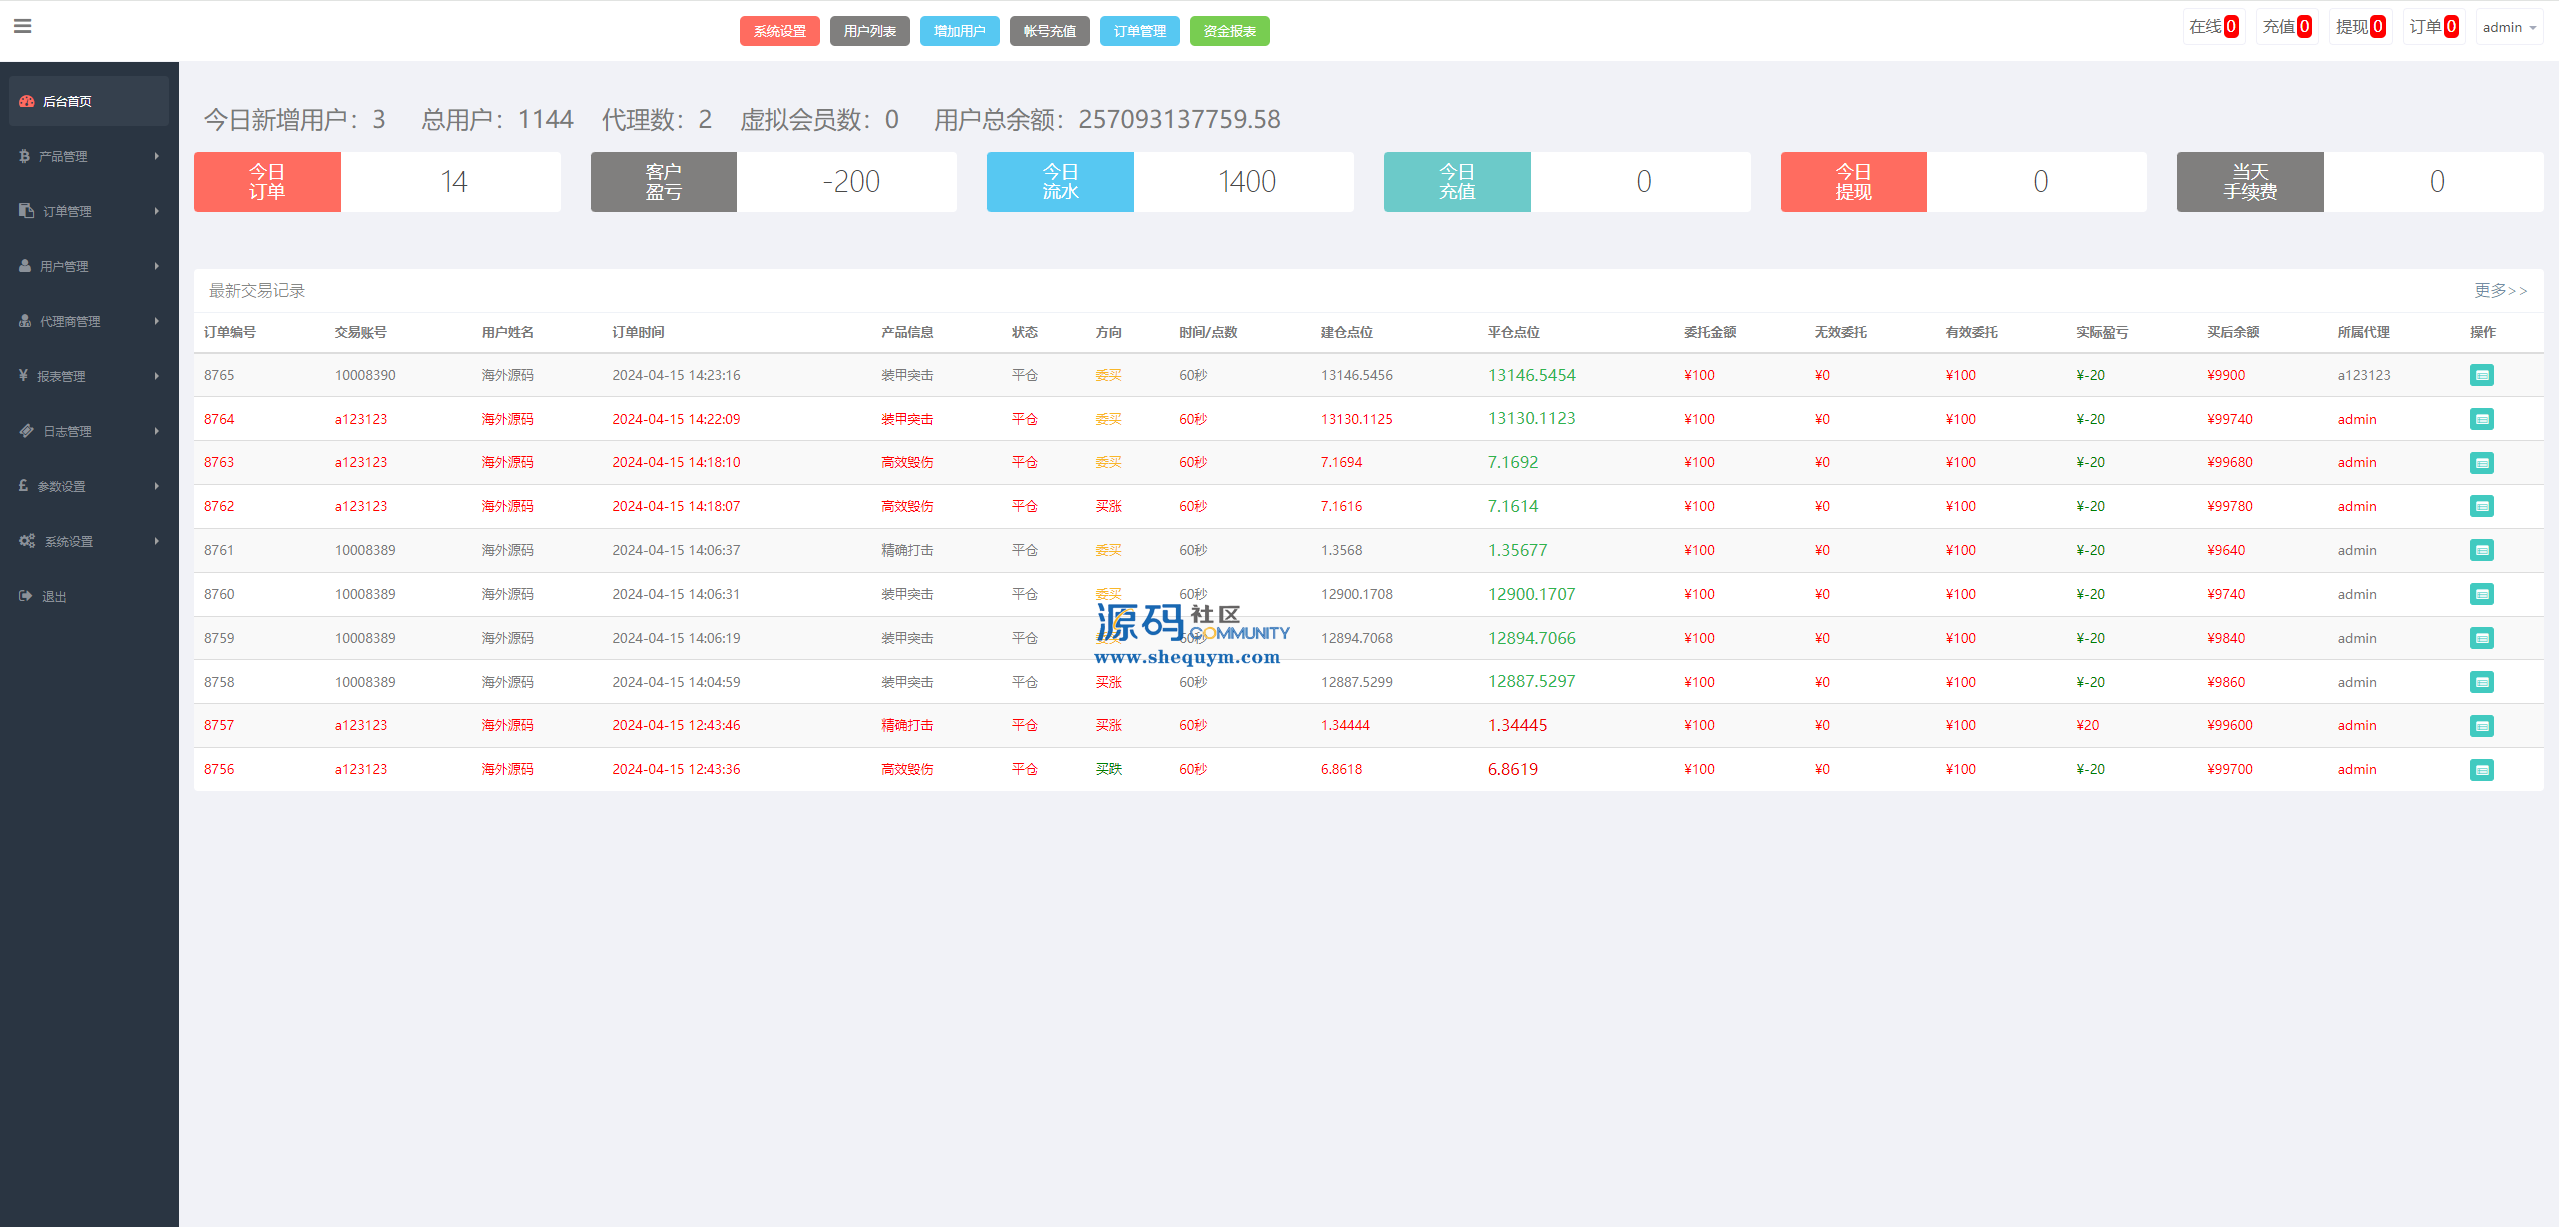Open detail icon for order 8757

click(2481, 726)
